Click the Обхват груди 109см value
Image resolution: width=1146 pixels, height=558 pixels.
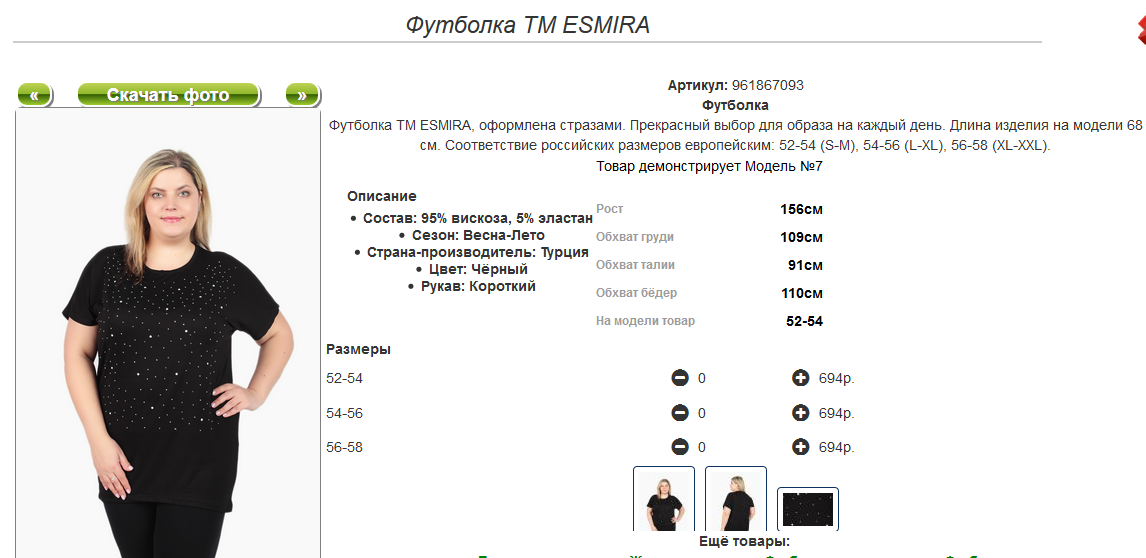click(x=801, y=237)
